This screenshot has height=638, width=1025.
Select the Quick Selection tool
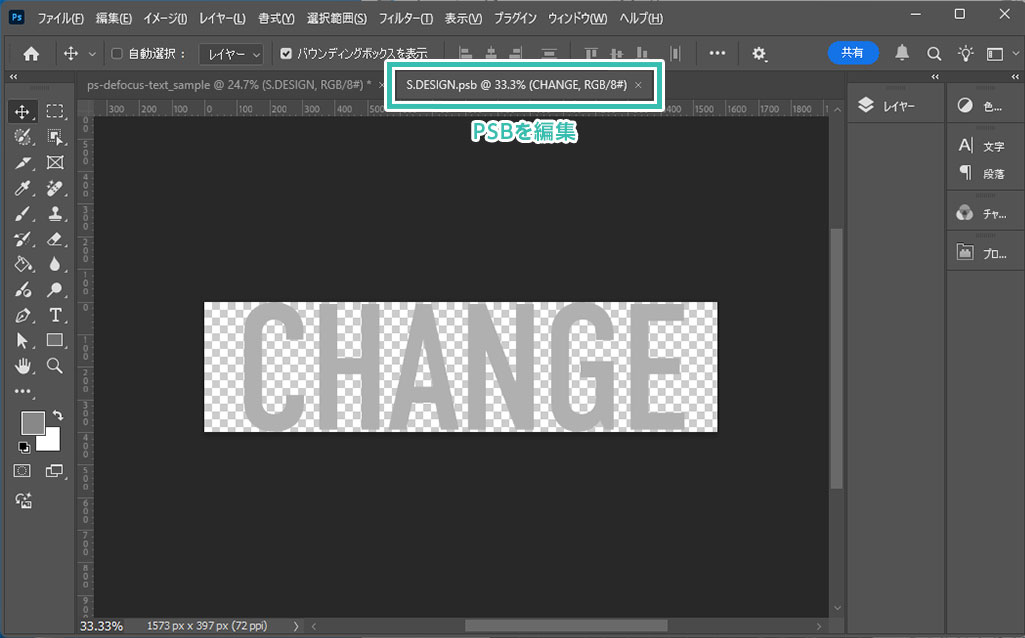(x=22, y=137)
